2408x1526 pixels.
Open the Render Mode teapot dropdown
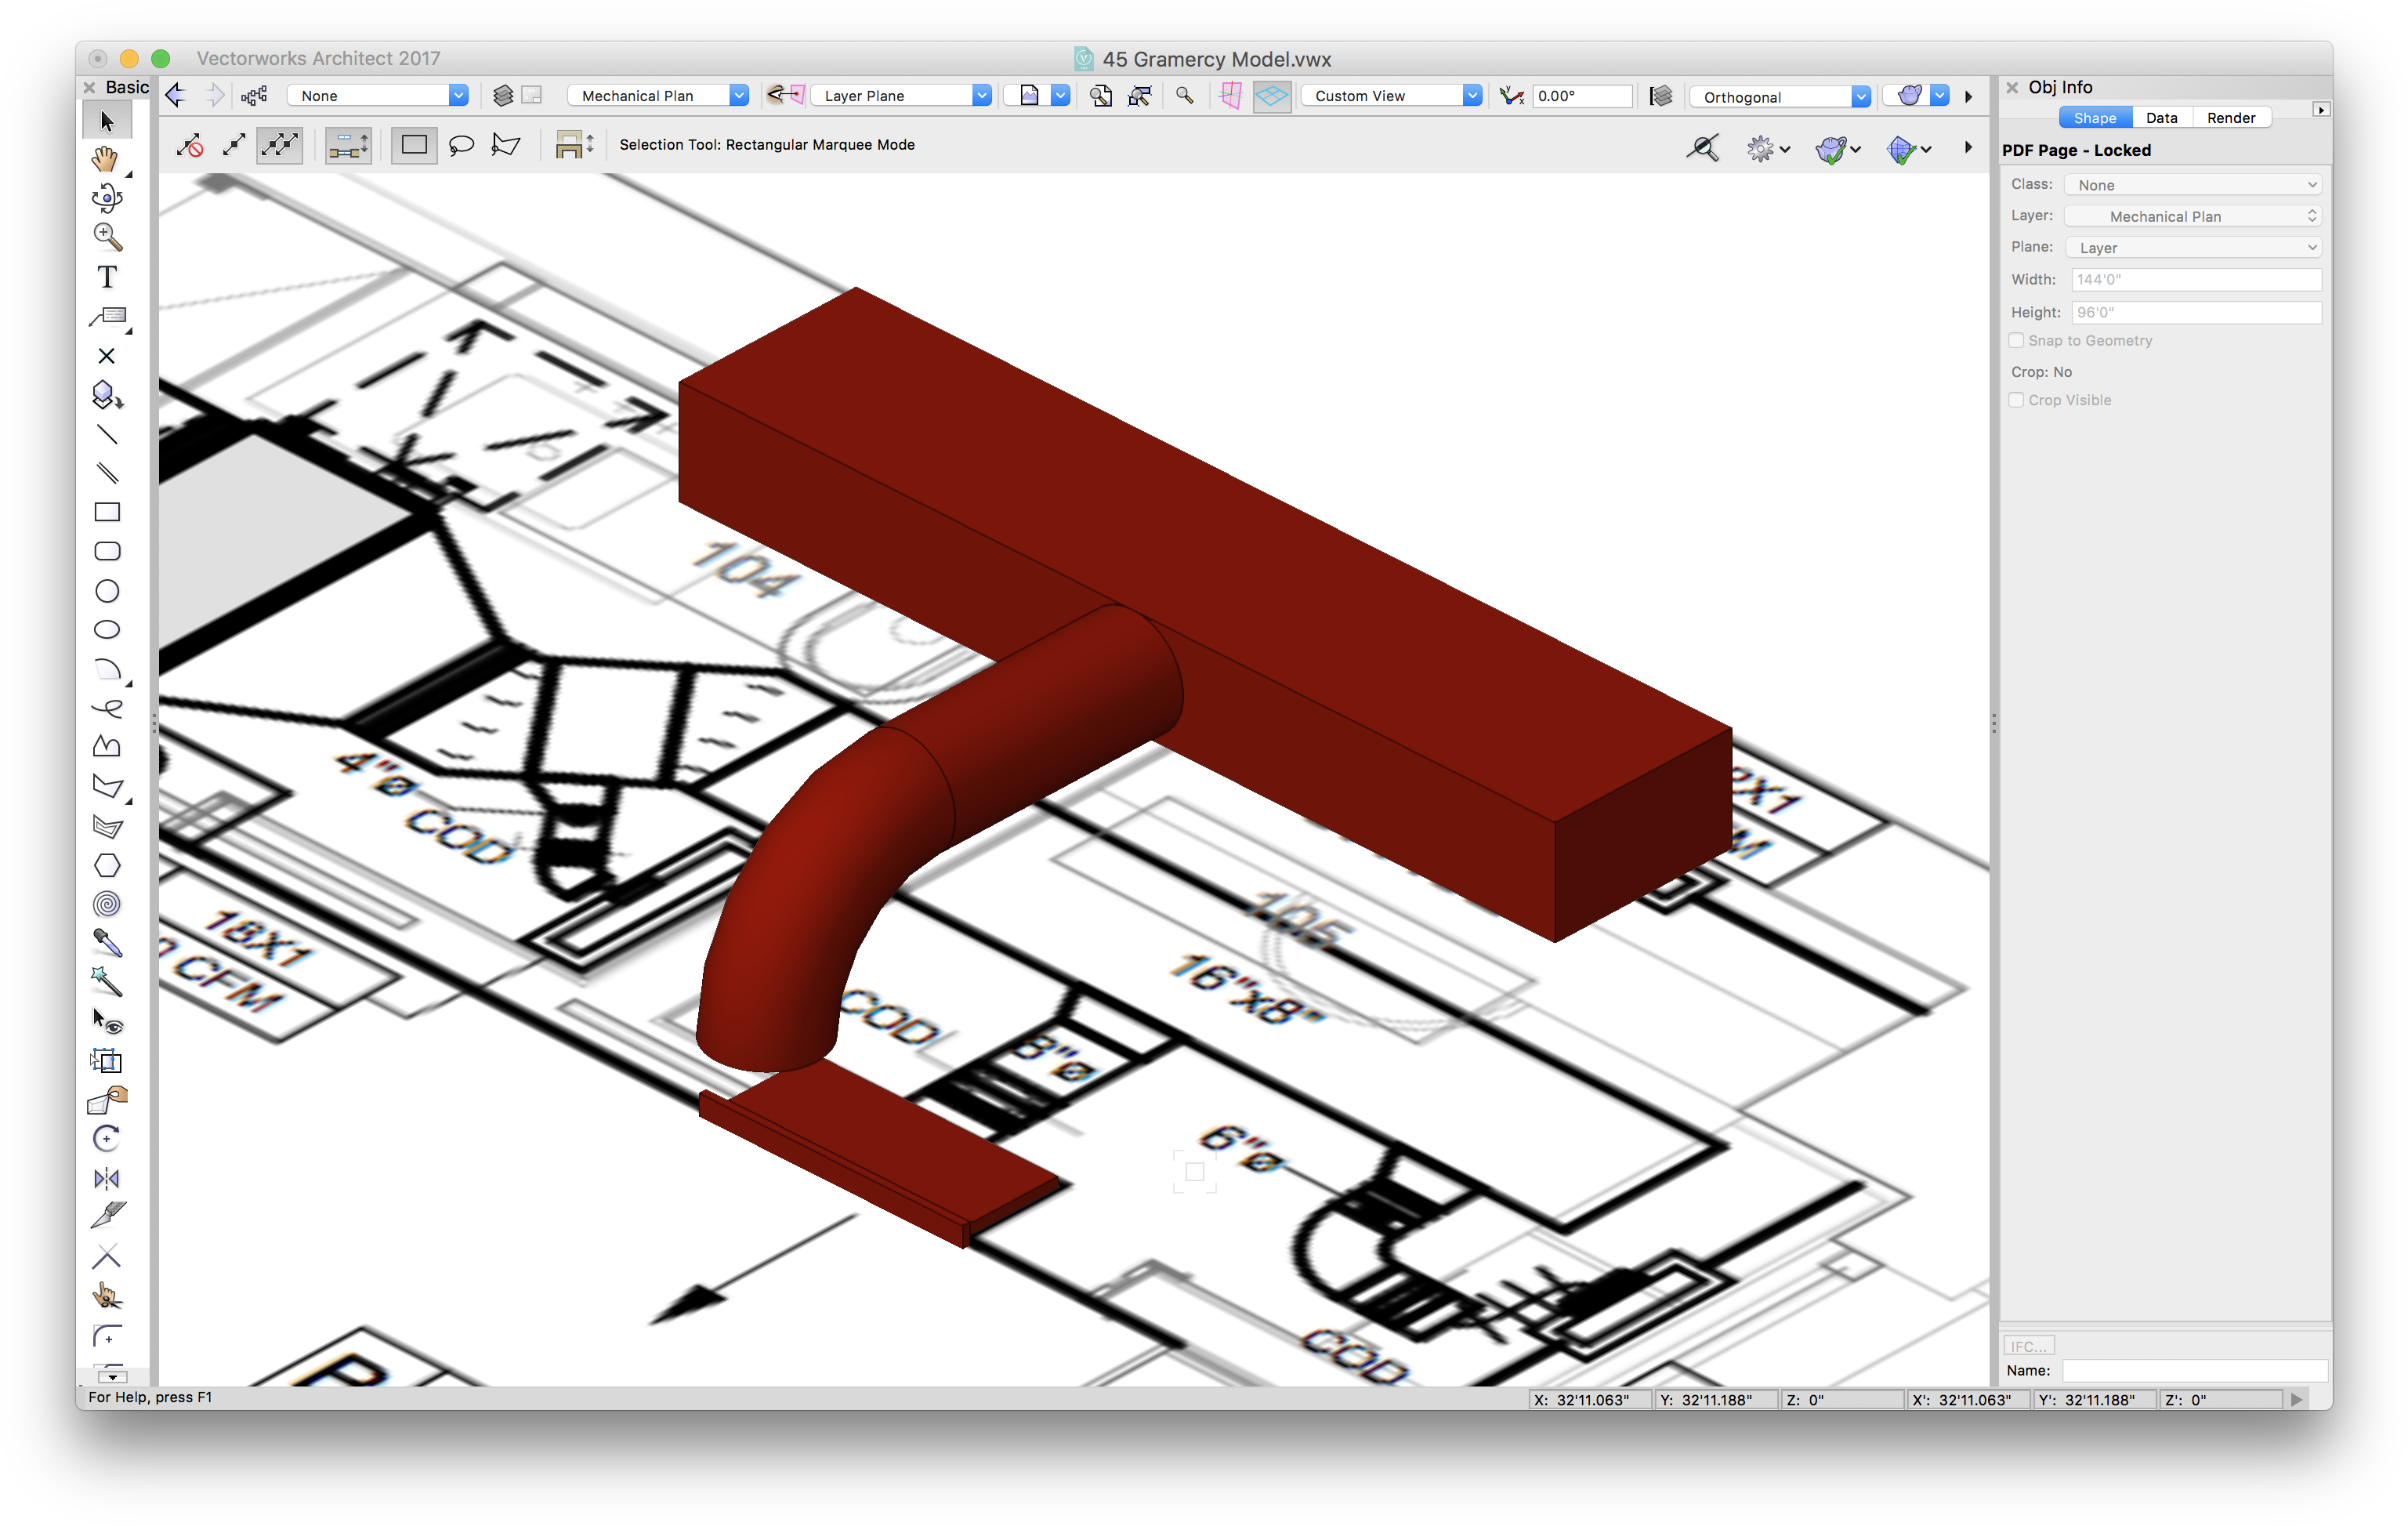coord(1917,96)
